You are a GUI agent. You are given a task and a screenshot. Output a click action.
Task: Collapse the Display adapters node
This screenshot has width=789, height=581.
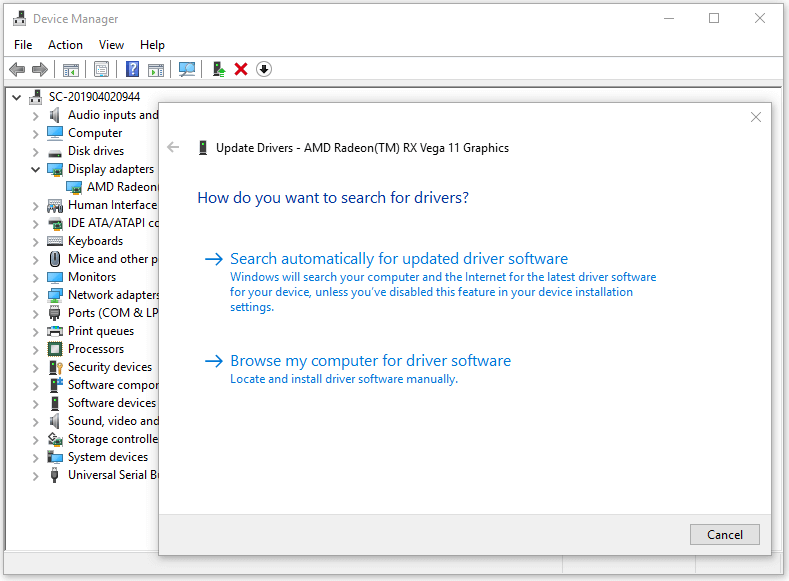click(x=35, y=169)
